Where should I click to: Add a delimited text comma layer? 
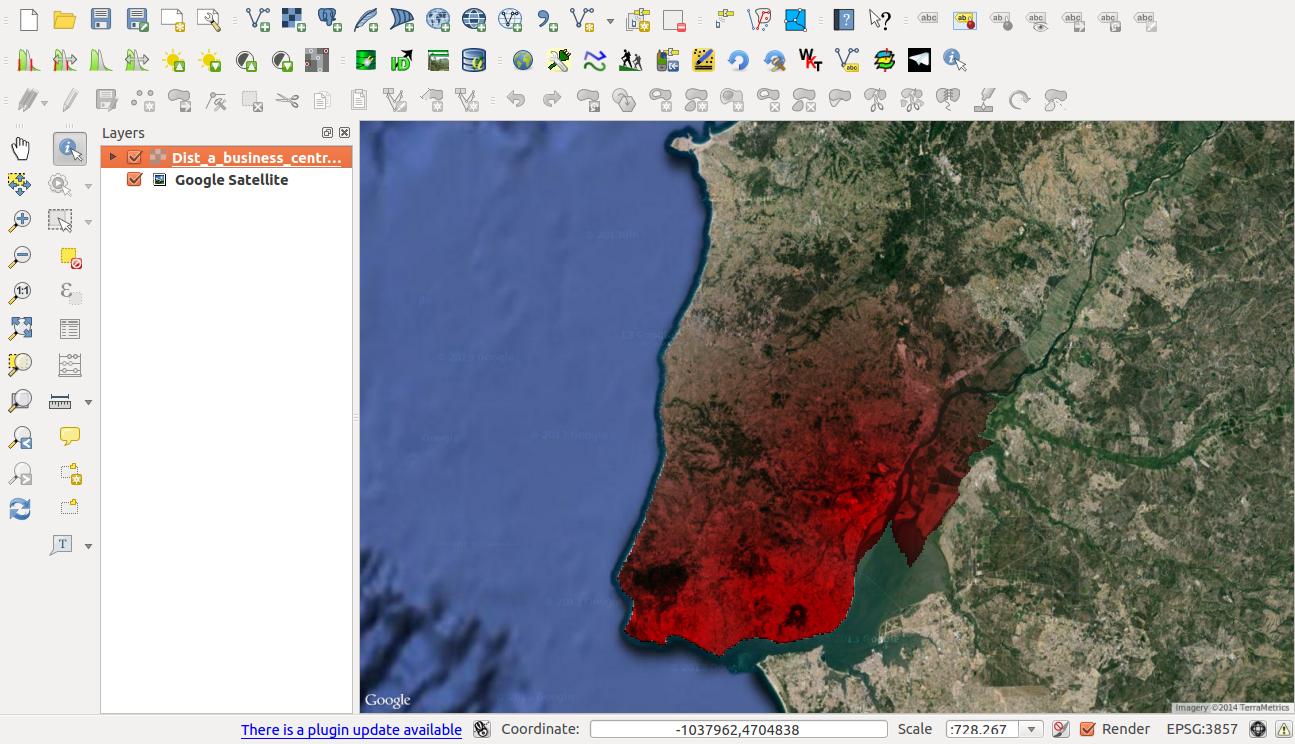pos(546,19)
